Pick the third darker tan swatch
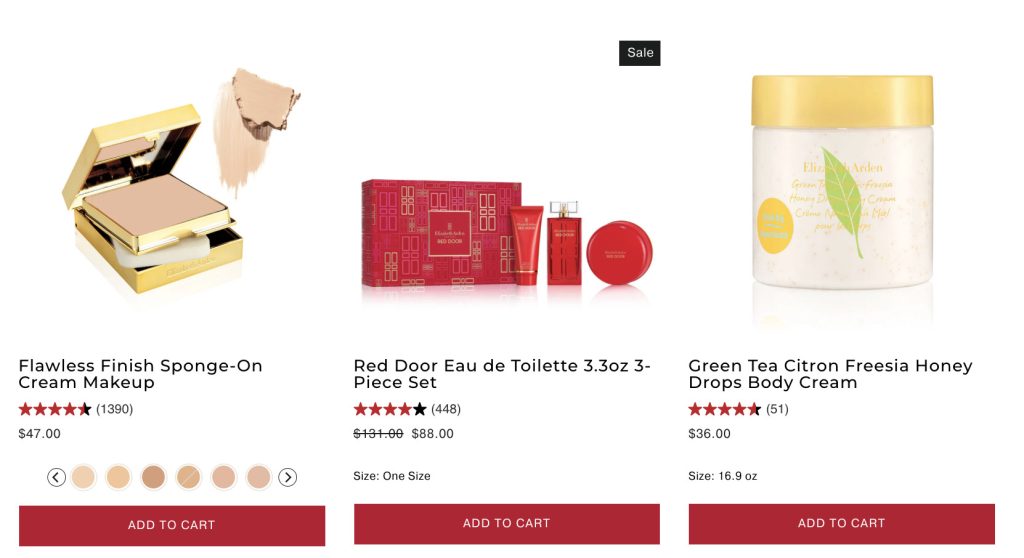1024x558 pixels. pyautogui.click(x=153, y=478)
